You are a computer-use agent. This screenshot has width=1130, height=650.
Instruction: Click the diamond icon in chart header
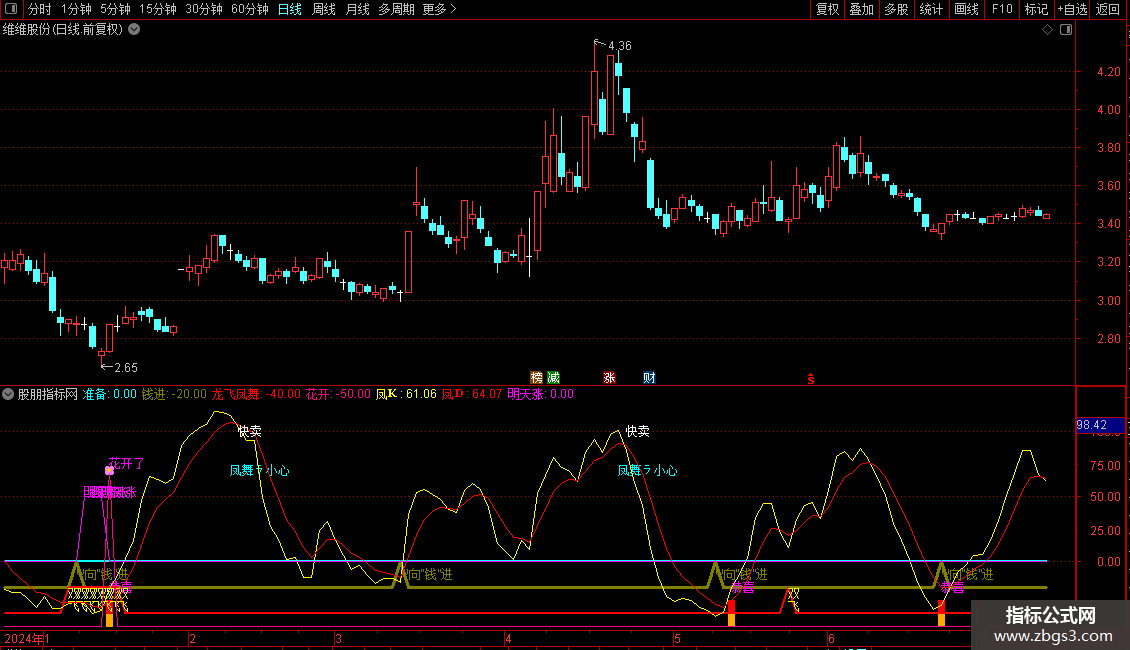[1047, 30]
